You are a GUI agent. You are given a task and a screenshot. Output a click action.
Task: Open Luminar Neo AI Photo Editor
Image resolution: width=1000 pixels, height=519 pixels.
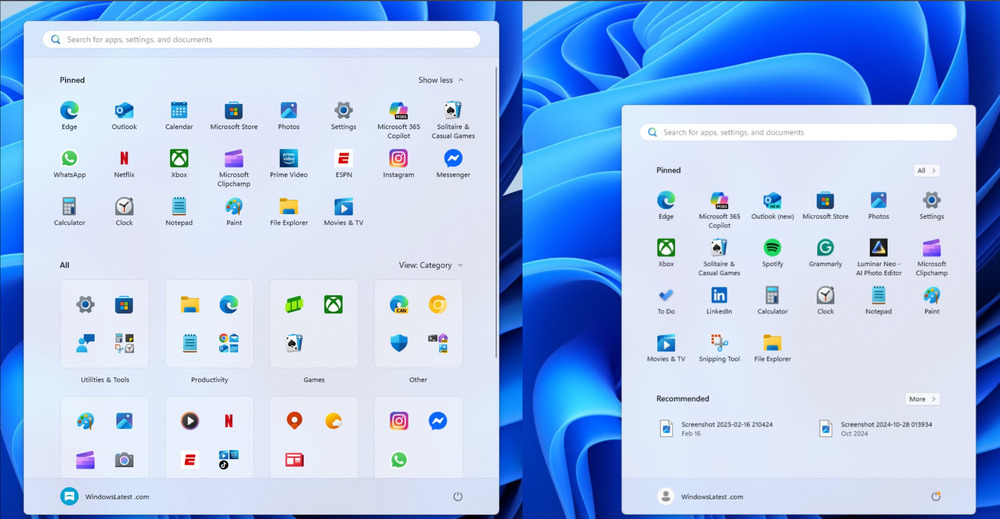[x=879, y=257]
